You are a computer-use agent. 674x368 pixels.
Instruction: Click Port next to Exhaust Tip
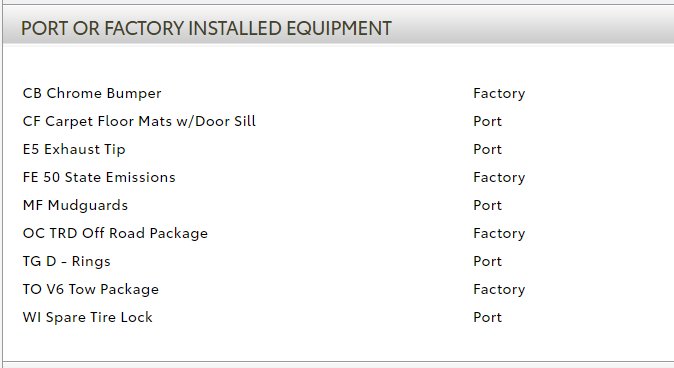tap(487, 149)
